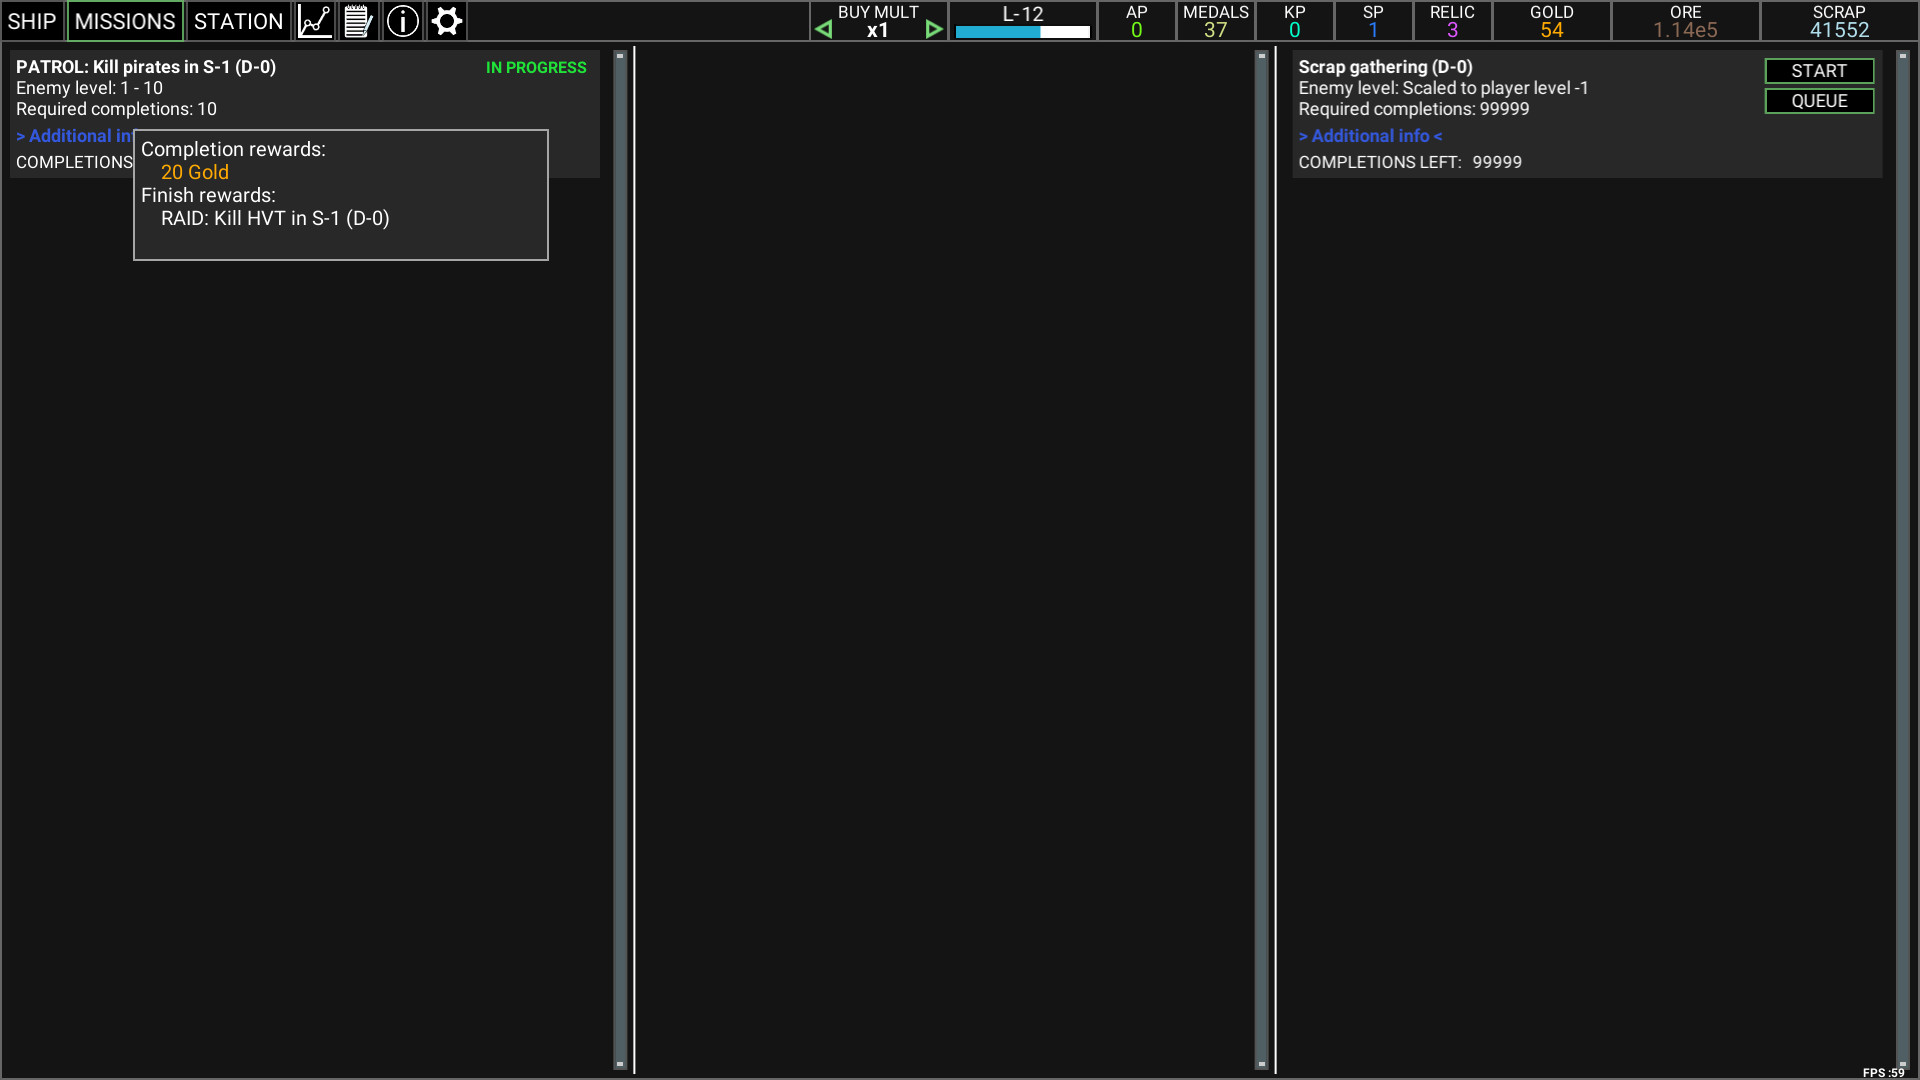Open the statistics graph icon
The height and width of the screenshot is (1080, 1920).
point(314,21)
